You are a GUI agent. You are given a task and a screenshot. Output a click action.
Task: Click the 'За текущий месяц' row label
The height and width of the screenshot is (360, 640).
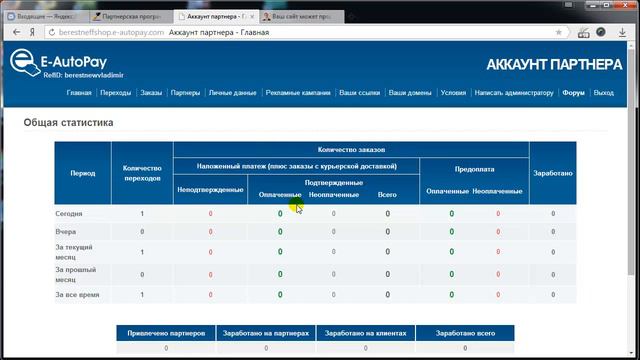74,252
